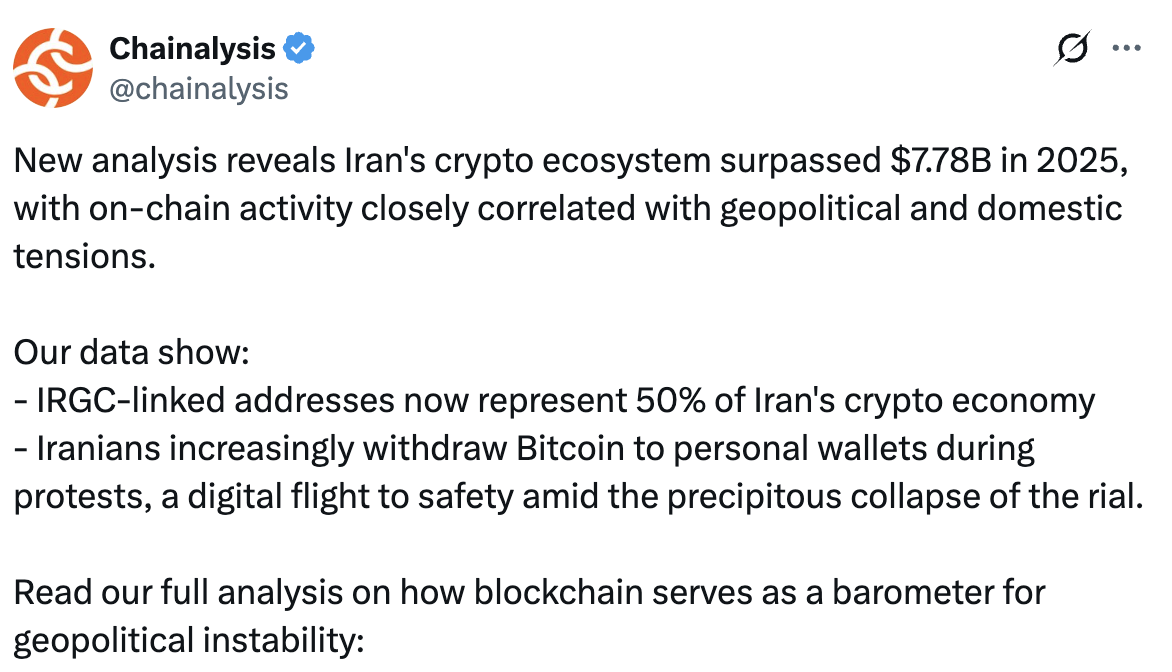
Task: Open the Grok explain-post icon
Action: coord(1071,48)
